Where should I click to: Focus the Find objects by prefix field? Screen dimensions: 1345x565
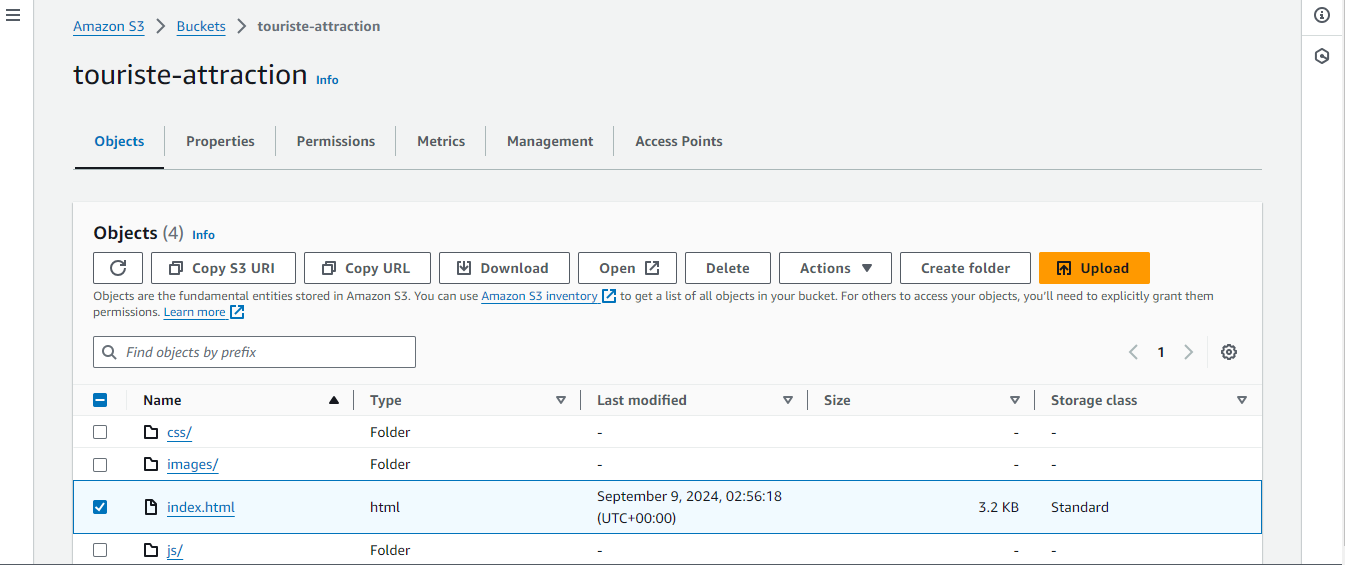(254, 352)
